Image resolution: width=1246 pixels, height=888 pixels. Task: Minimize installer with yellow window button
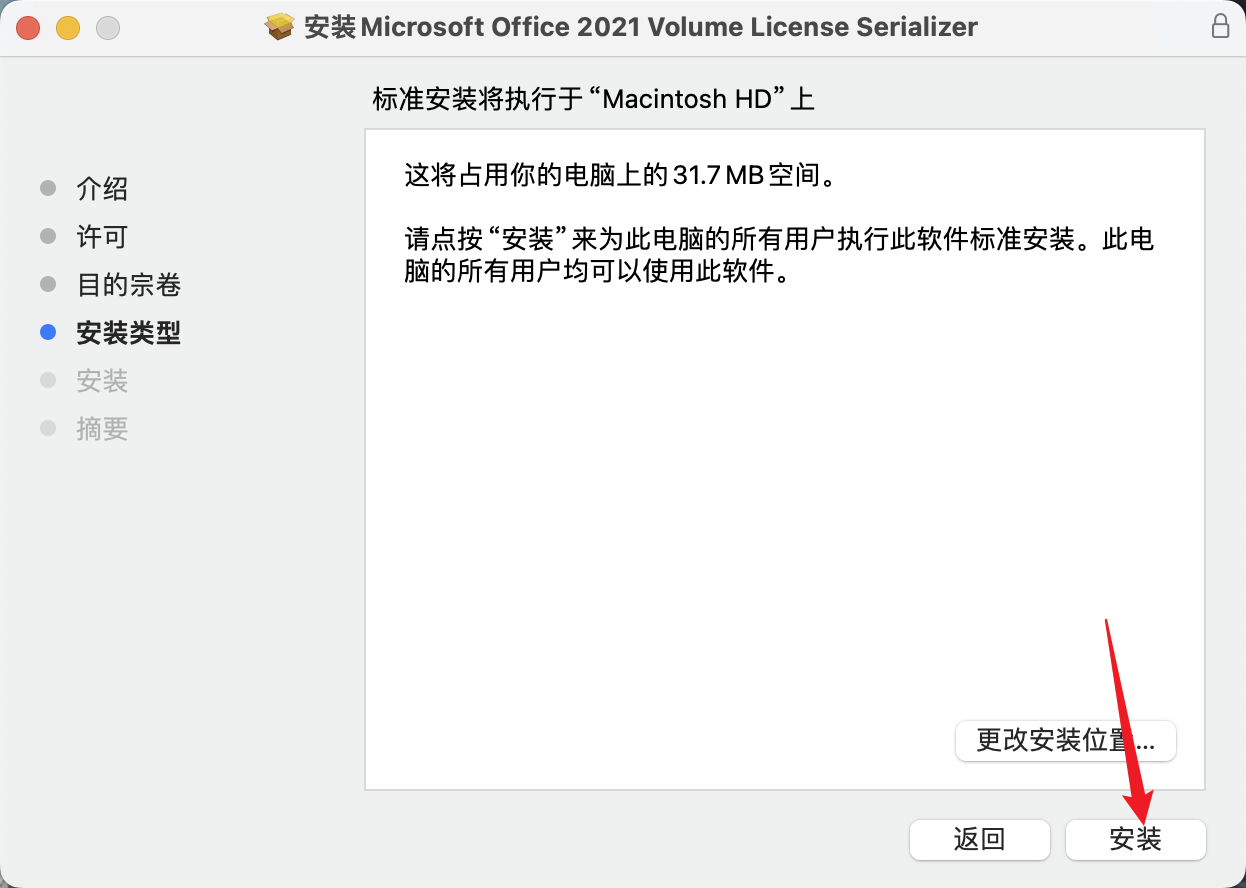[x=68, y=28]
